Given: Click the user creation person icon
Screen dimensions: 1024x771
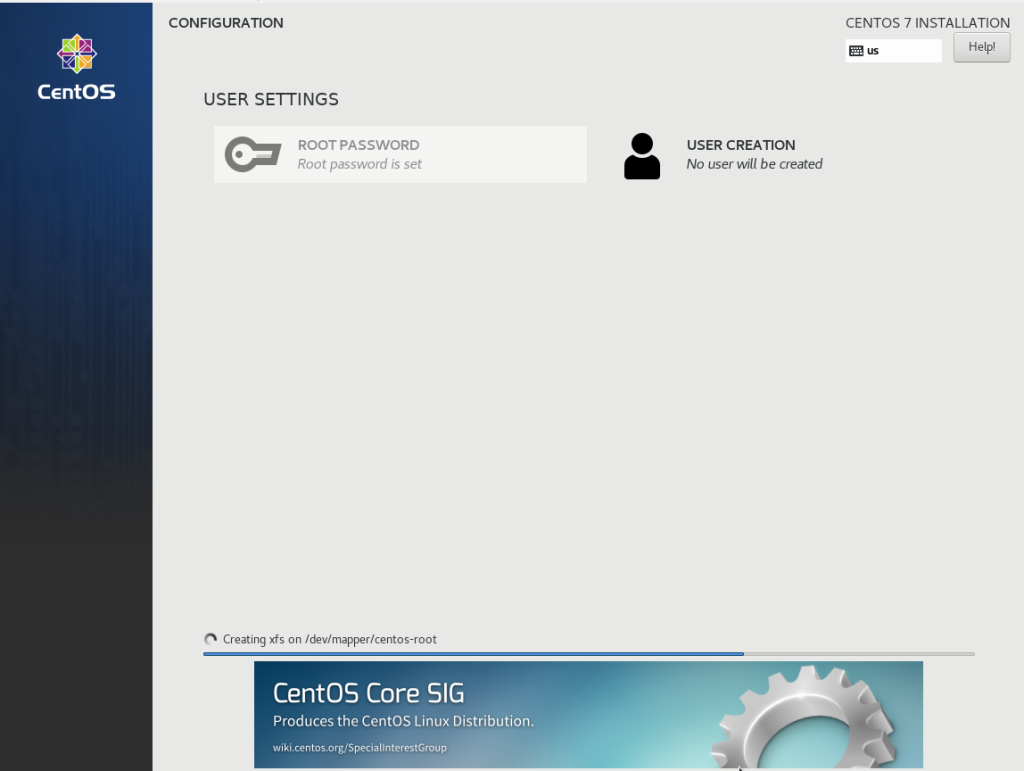Looking at the screenshot, I should (641, 156).
